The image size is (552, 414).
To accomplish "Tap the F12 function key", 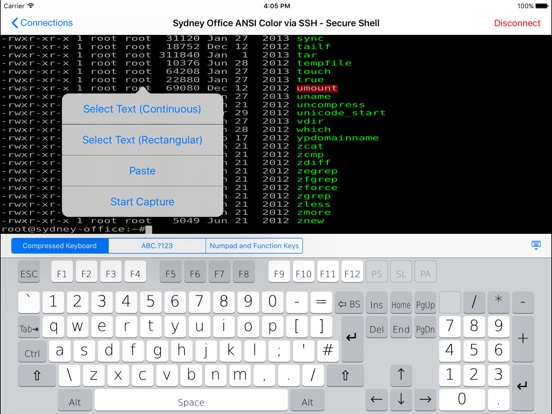I will pyautogui.click(x=352, y=272).
